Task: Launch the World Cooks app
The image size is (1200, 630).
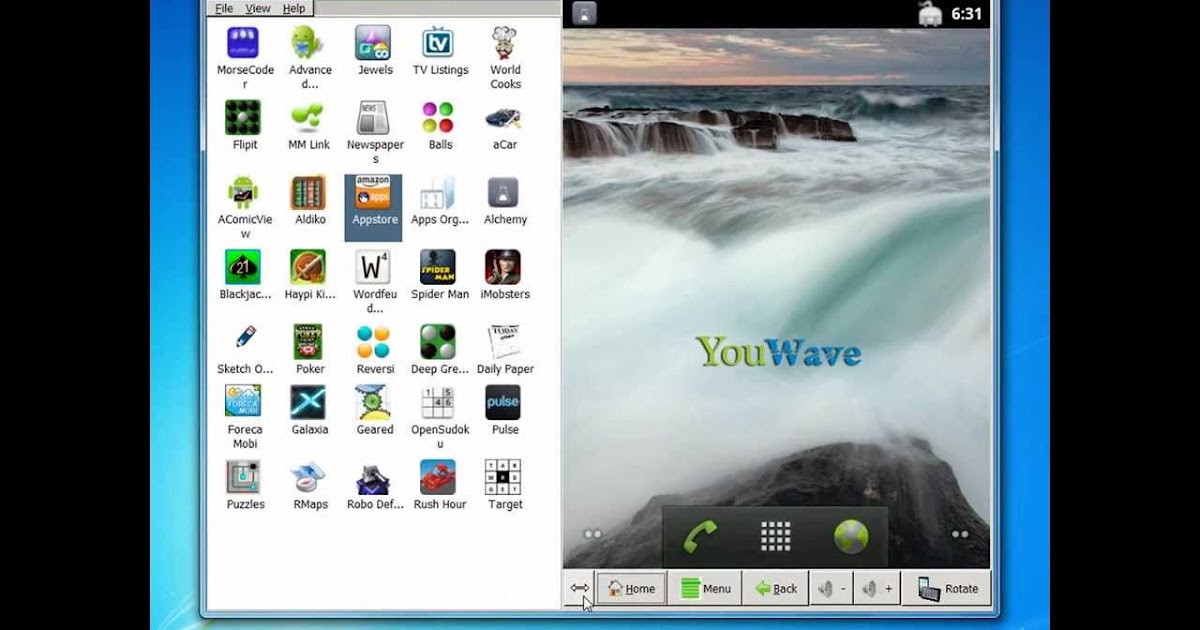Action: [x=504, y=43]
